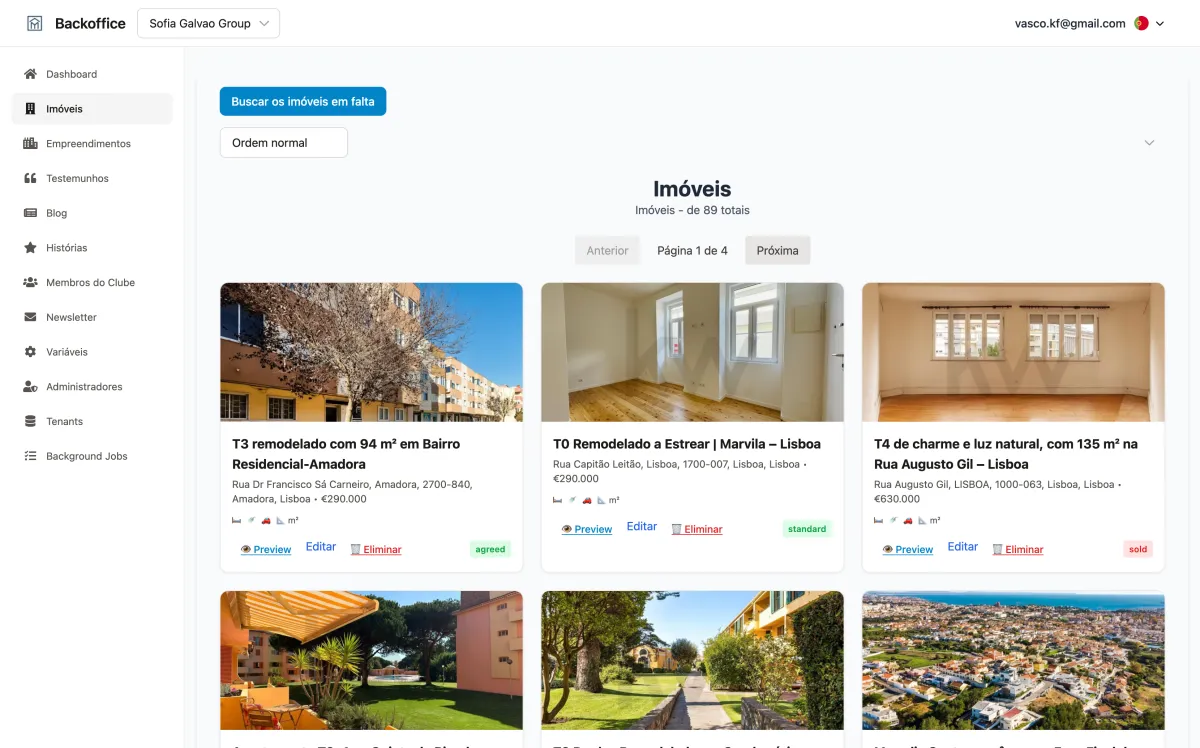This screenshot has height=748, width=1200.
Task: Click Buscar os imóveis em falta button
Action: [303, 102]
